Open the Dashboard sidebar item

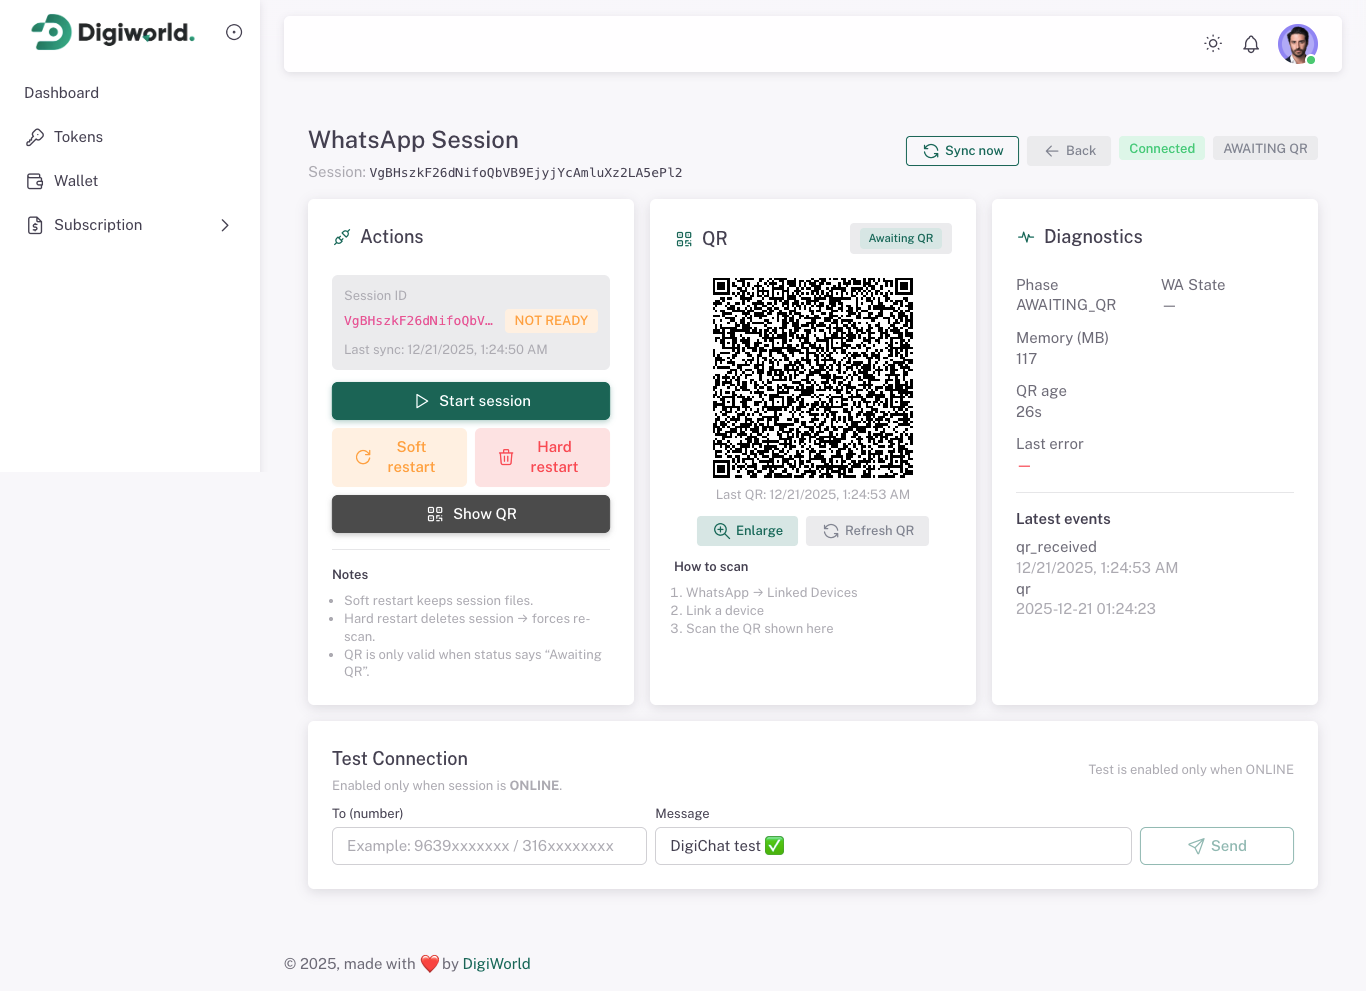click(x=62, y=93)
